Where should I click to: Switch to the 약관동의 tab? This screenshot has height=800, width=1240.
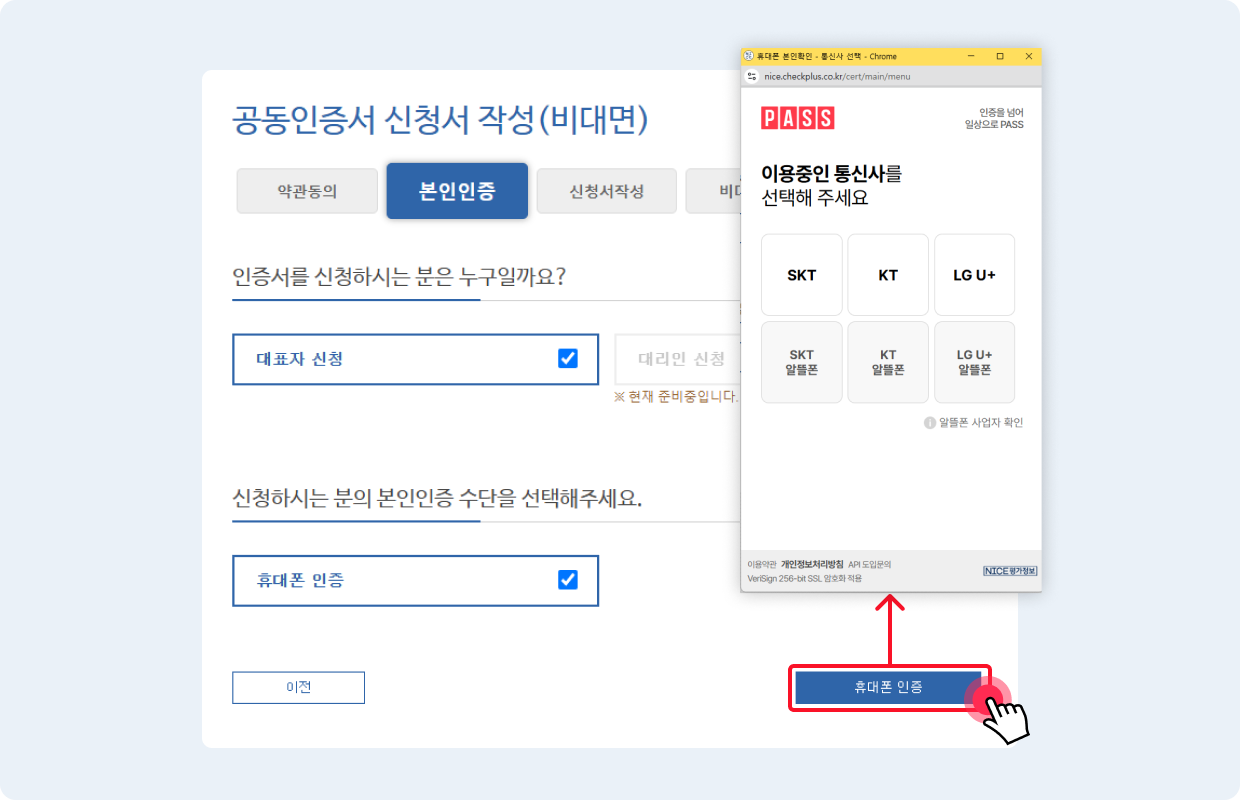click(x=306, y=191)
